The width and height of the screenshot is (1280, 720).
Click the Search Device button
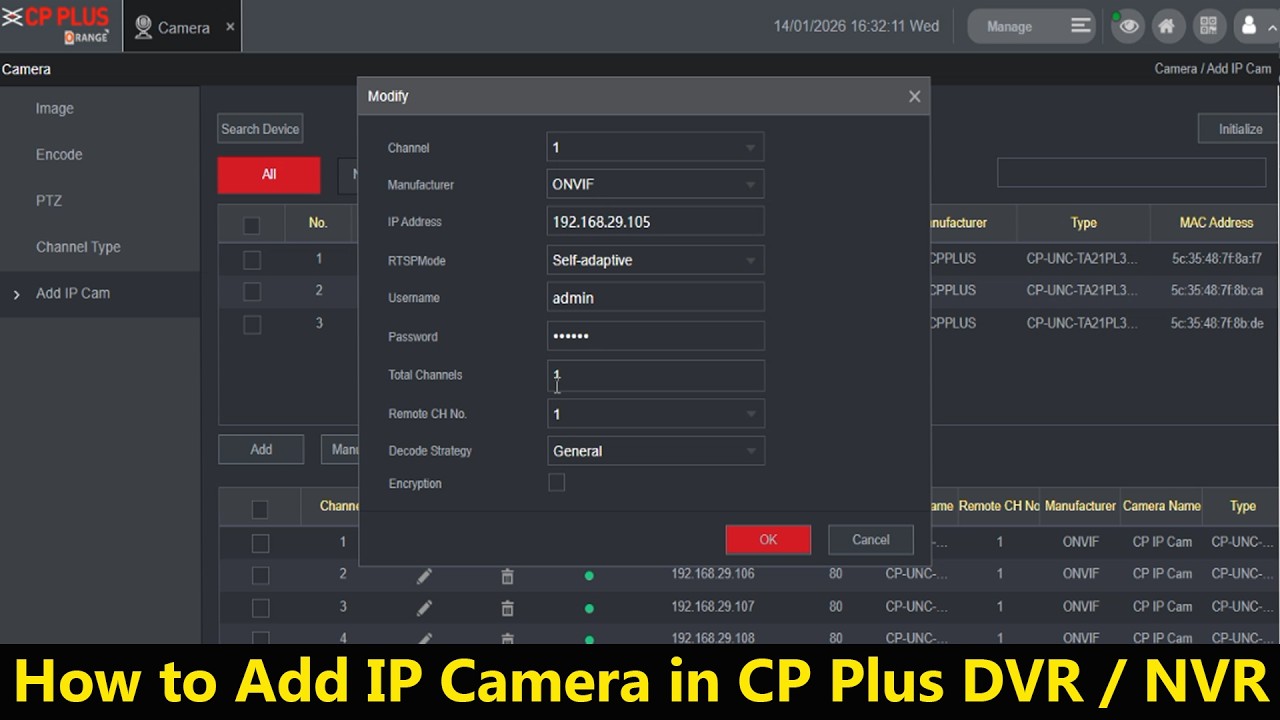click(x=260, y=129)
